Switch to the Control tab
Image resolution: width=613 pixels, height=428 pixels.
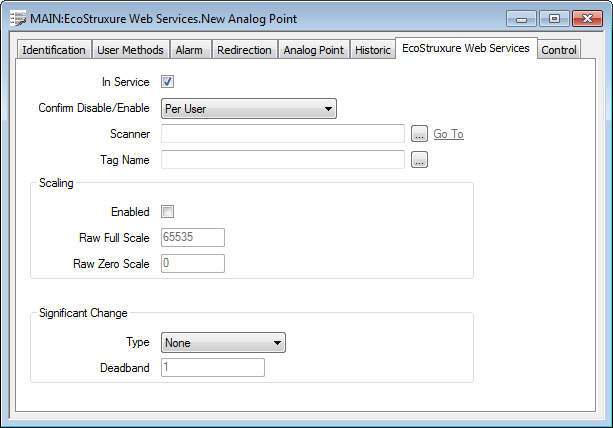tap(559, 50)
